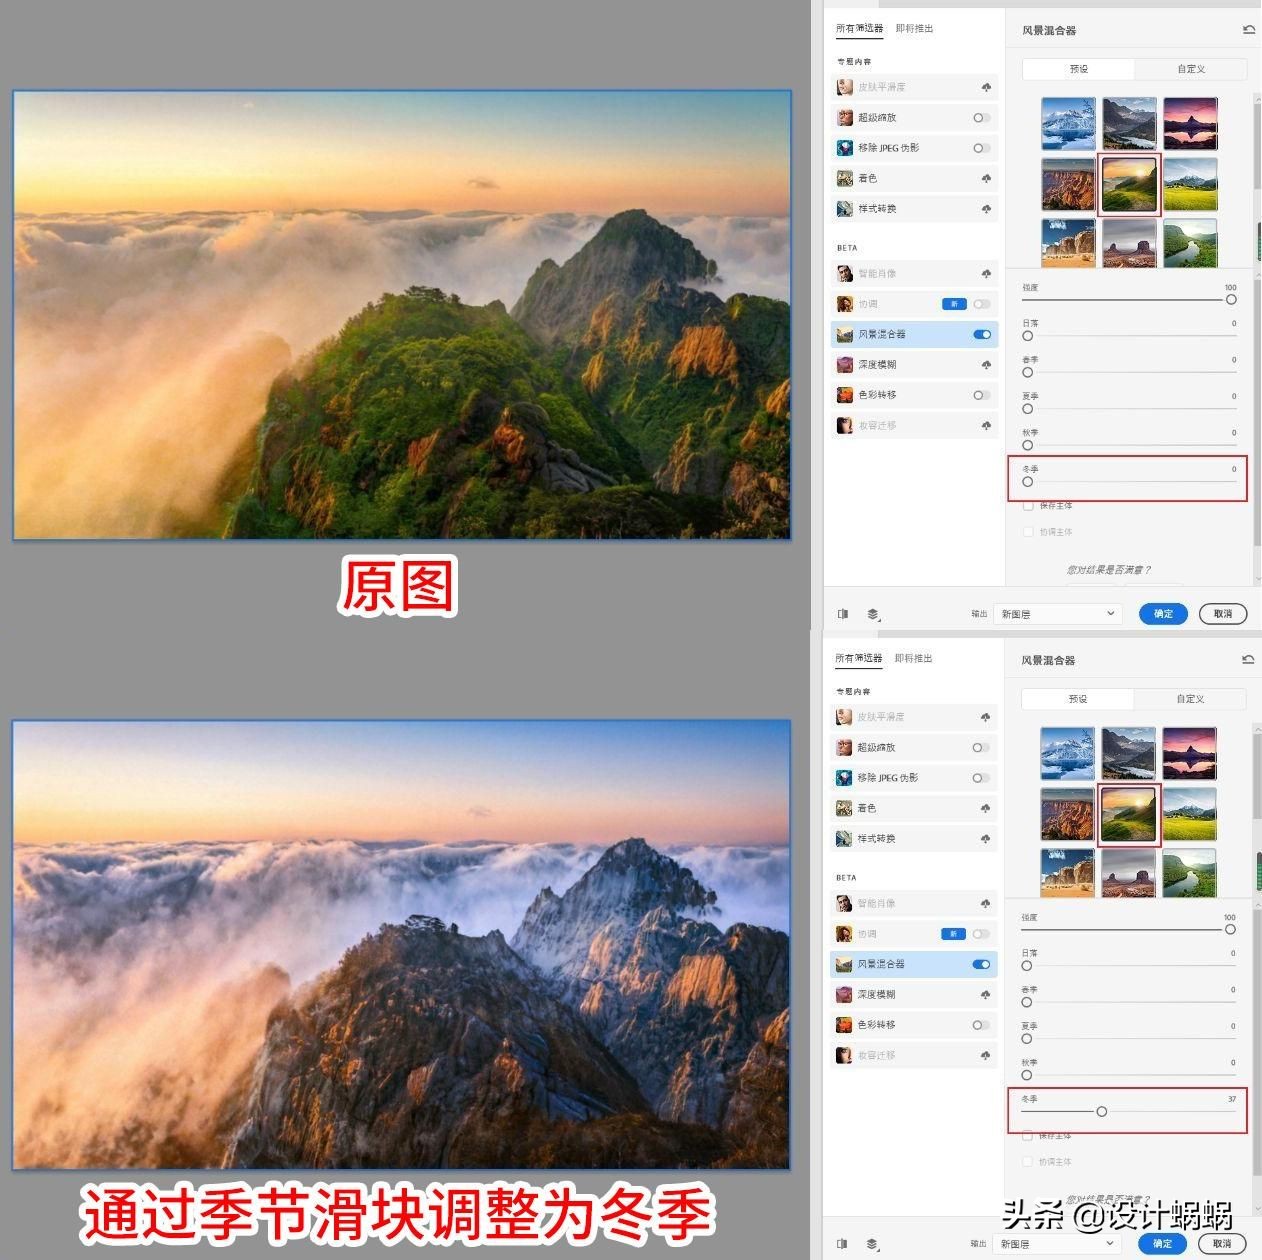The image size is (1262, 1260).
Task: Click the layers output icon at bottom left
Action: [873, 615]
